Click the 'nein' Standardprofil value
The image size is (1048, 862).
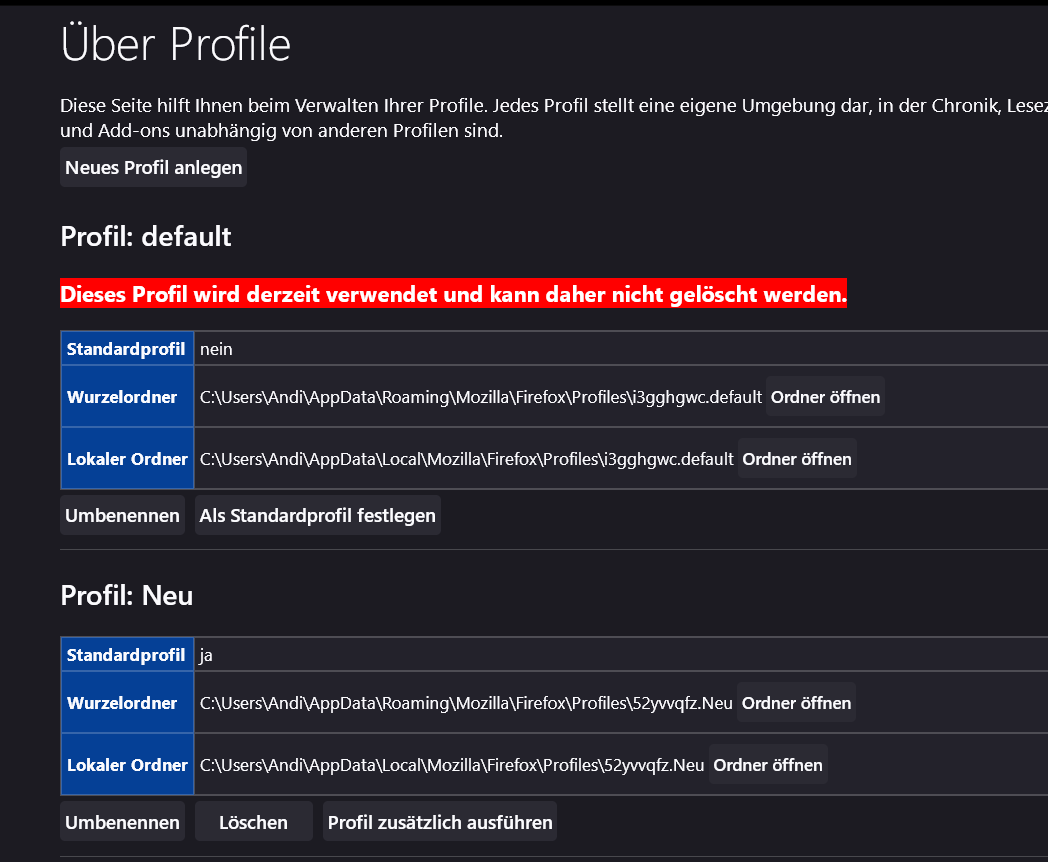click(x=216, y=349)
